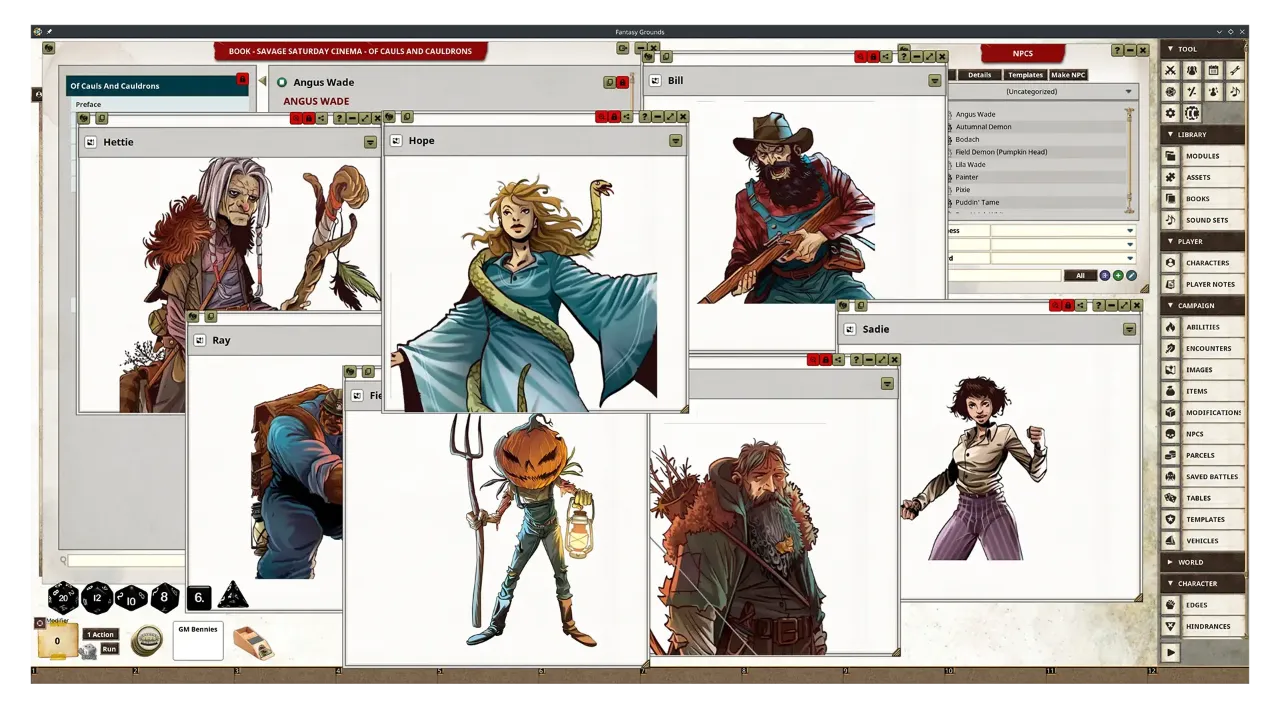
Task: Open the Assets puzzle-piece icon
Action: click(x=1171, y=177)
